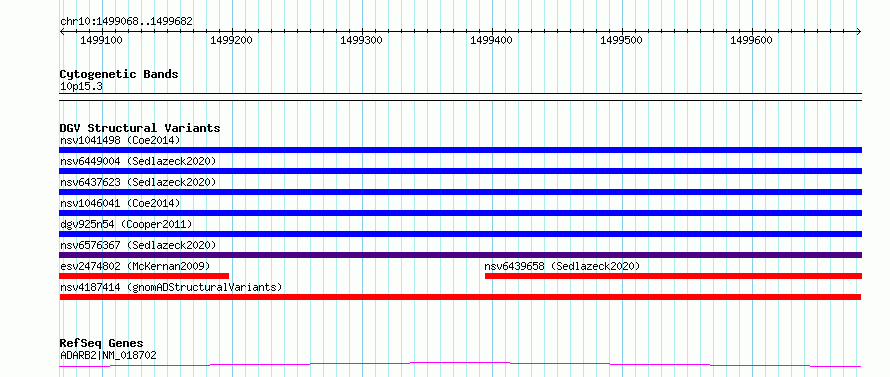Click the cytogenetic band 10p15.3 bar
This screenshot has height=377, width=890.
click(x=460, y=97)
